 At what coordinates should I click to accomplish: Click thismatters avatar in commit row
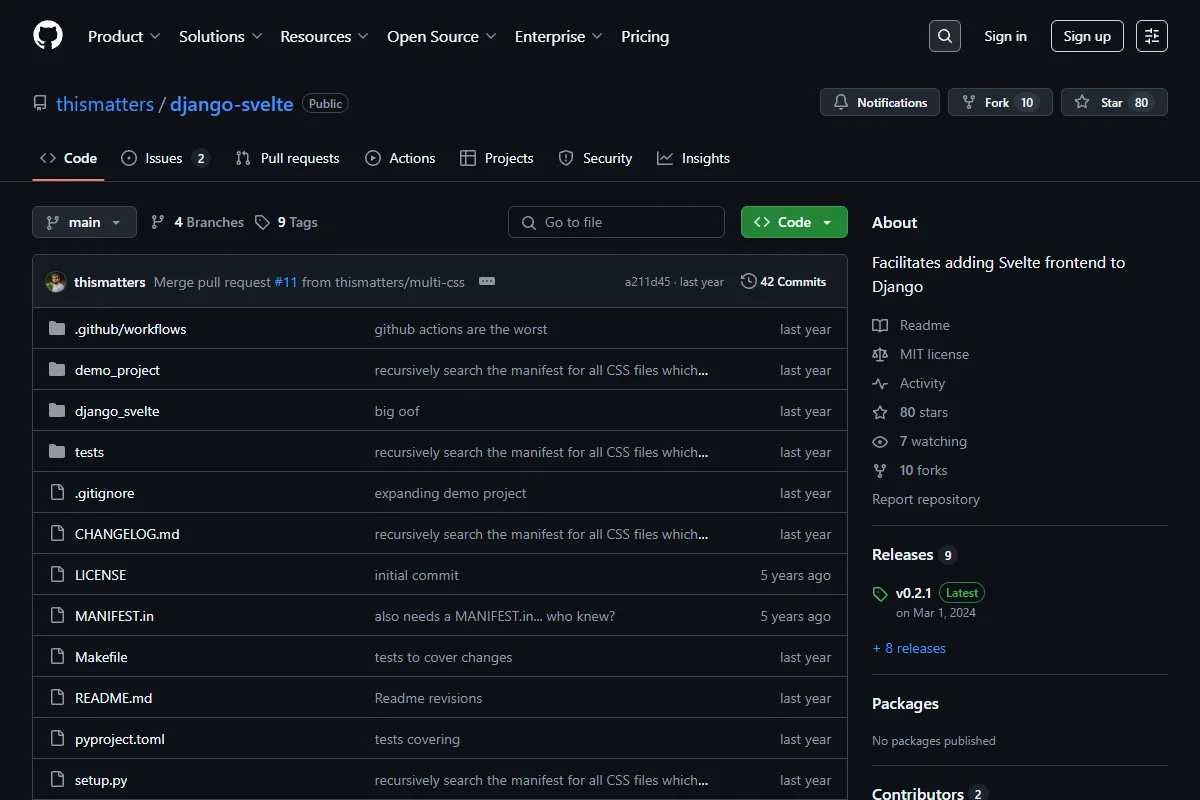(x=56, y=282)
